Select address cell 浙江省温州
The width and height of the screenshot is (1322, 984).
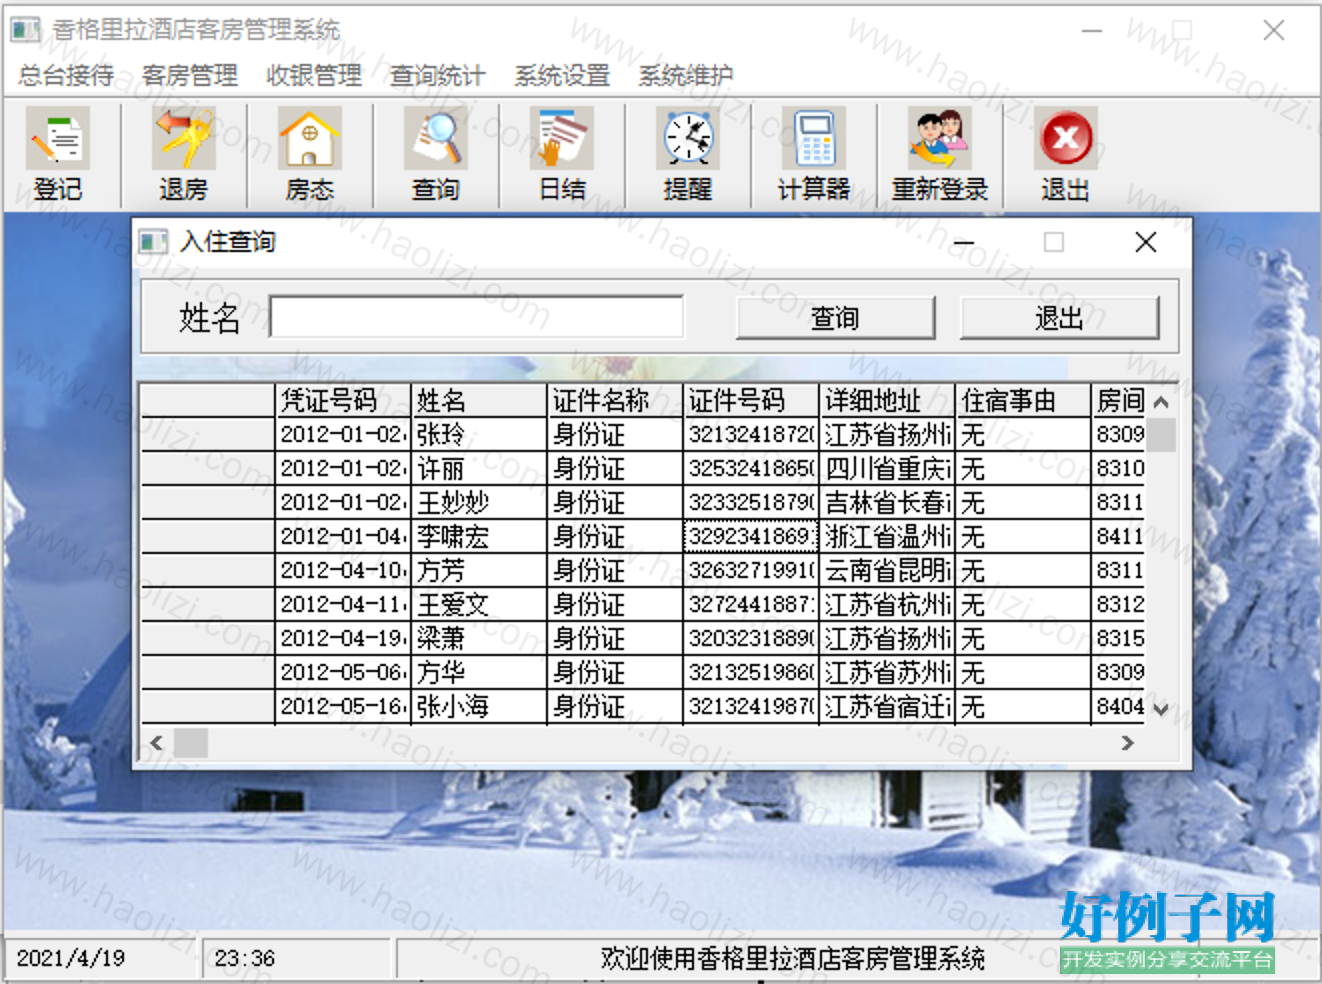pos(887,537)
